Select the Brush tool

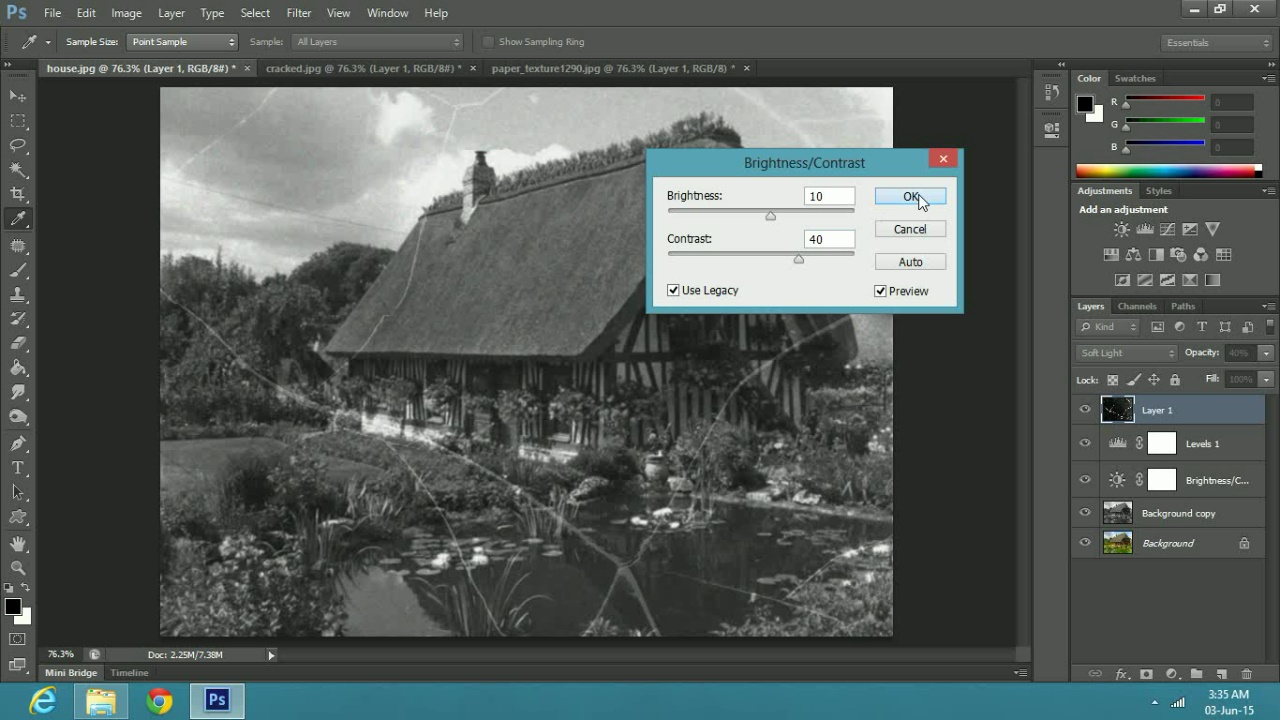click(x=18, y=270)
